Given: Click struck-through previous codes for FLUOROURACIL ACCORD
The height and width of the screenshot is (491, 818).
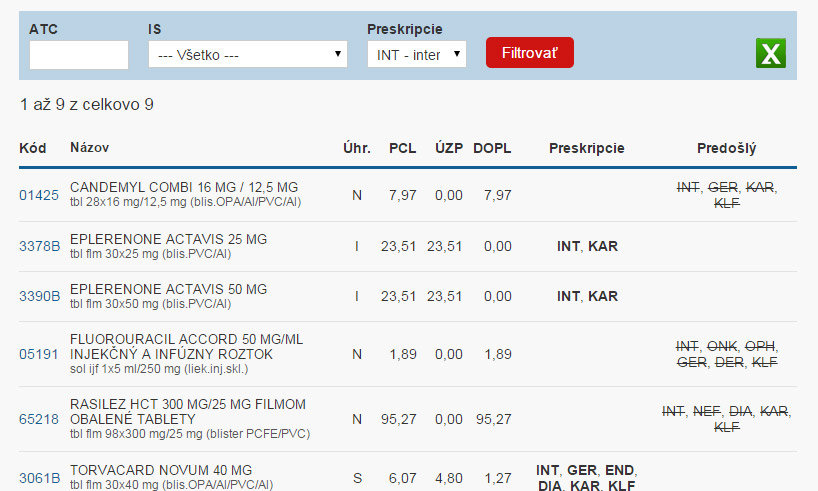Looking at the screenshot, I should (x=727, y=354).
